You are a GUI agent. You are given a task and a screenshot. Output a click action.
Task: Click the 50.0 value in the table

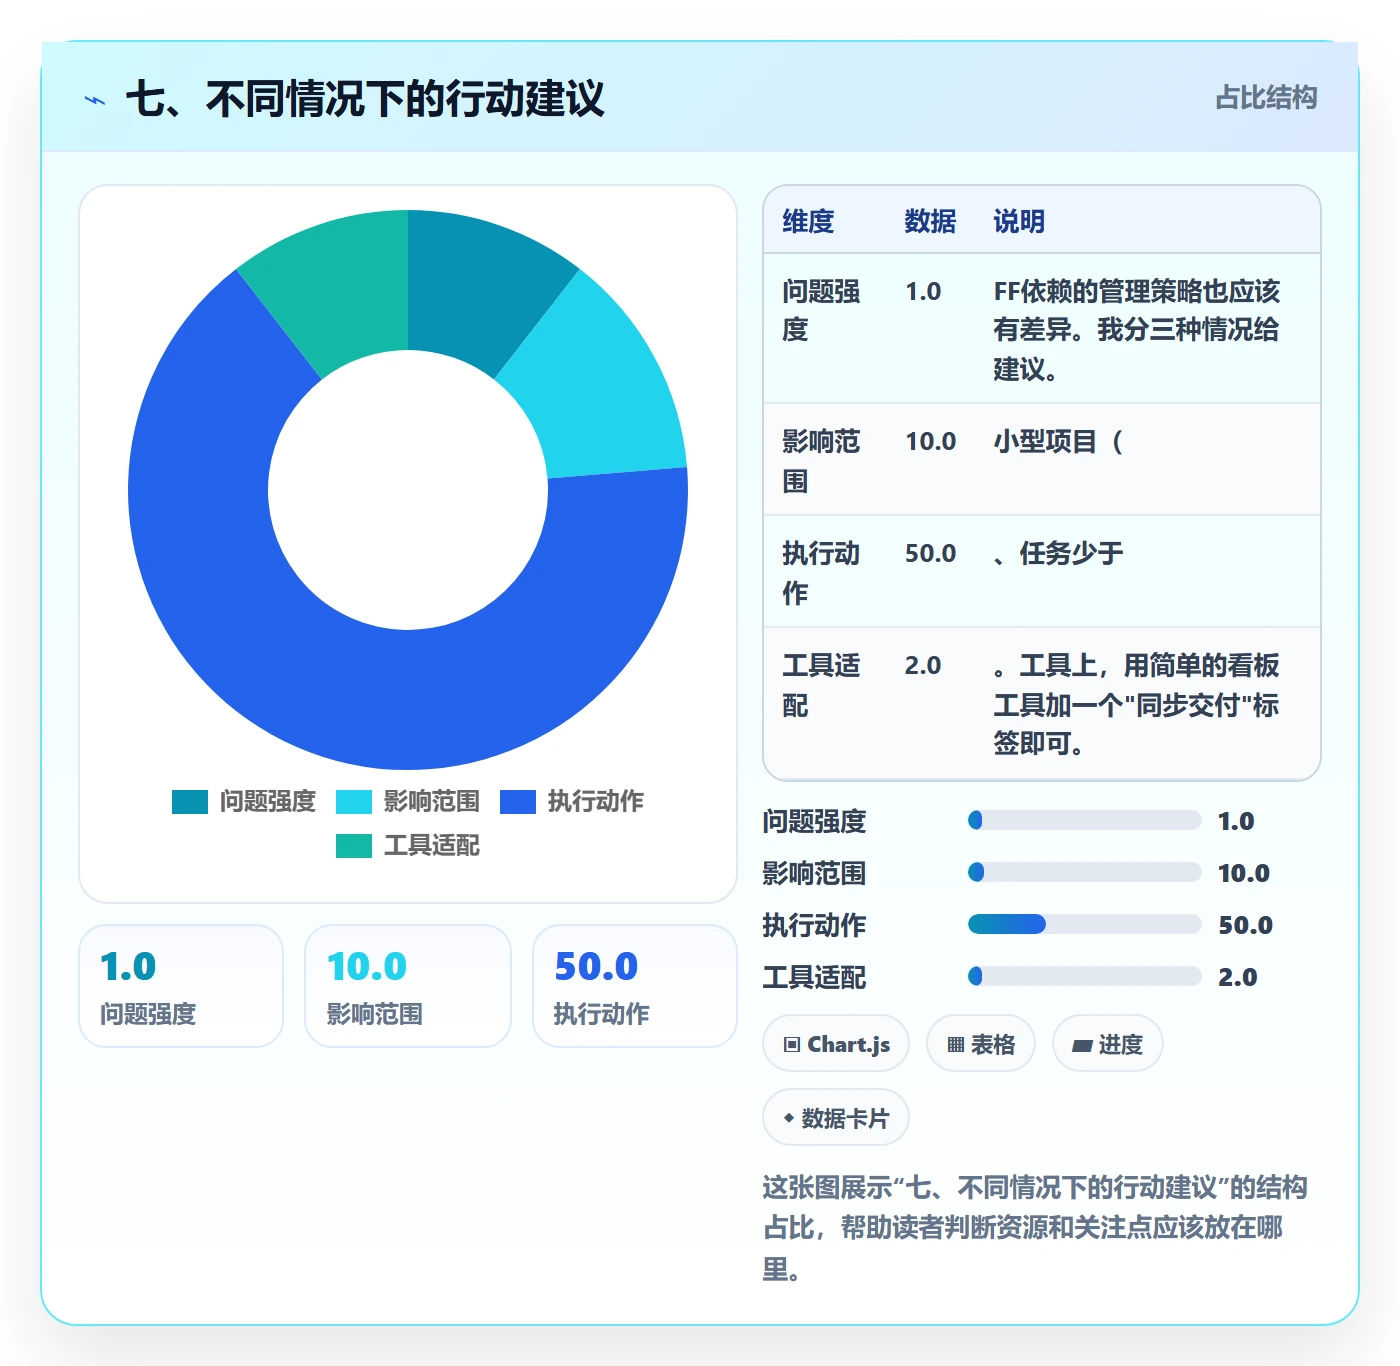pyautogui.click(x=930, y=553)
